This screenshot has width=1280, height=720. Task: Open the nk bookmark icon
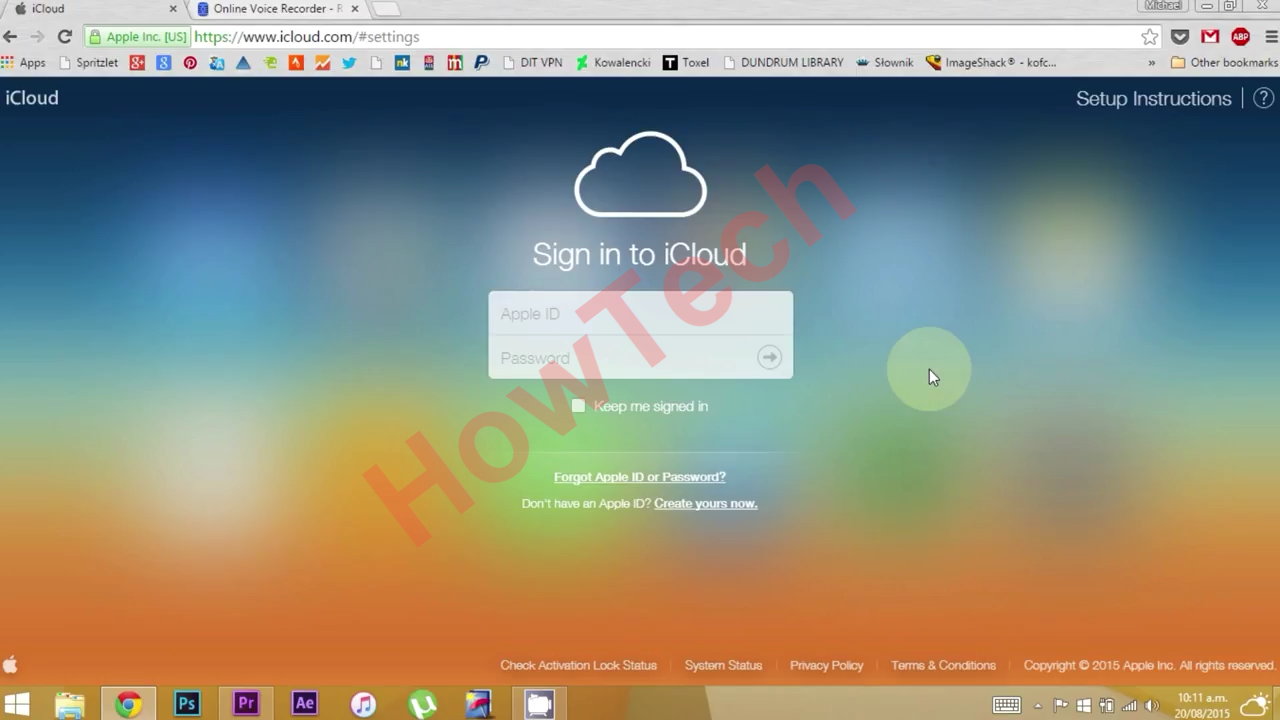pos(402,62)
